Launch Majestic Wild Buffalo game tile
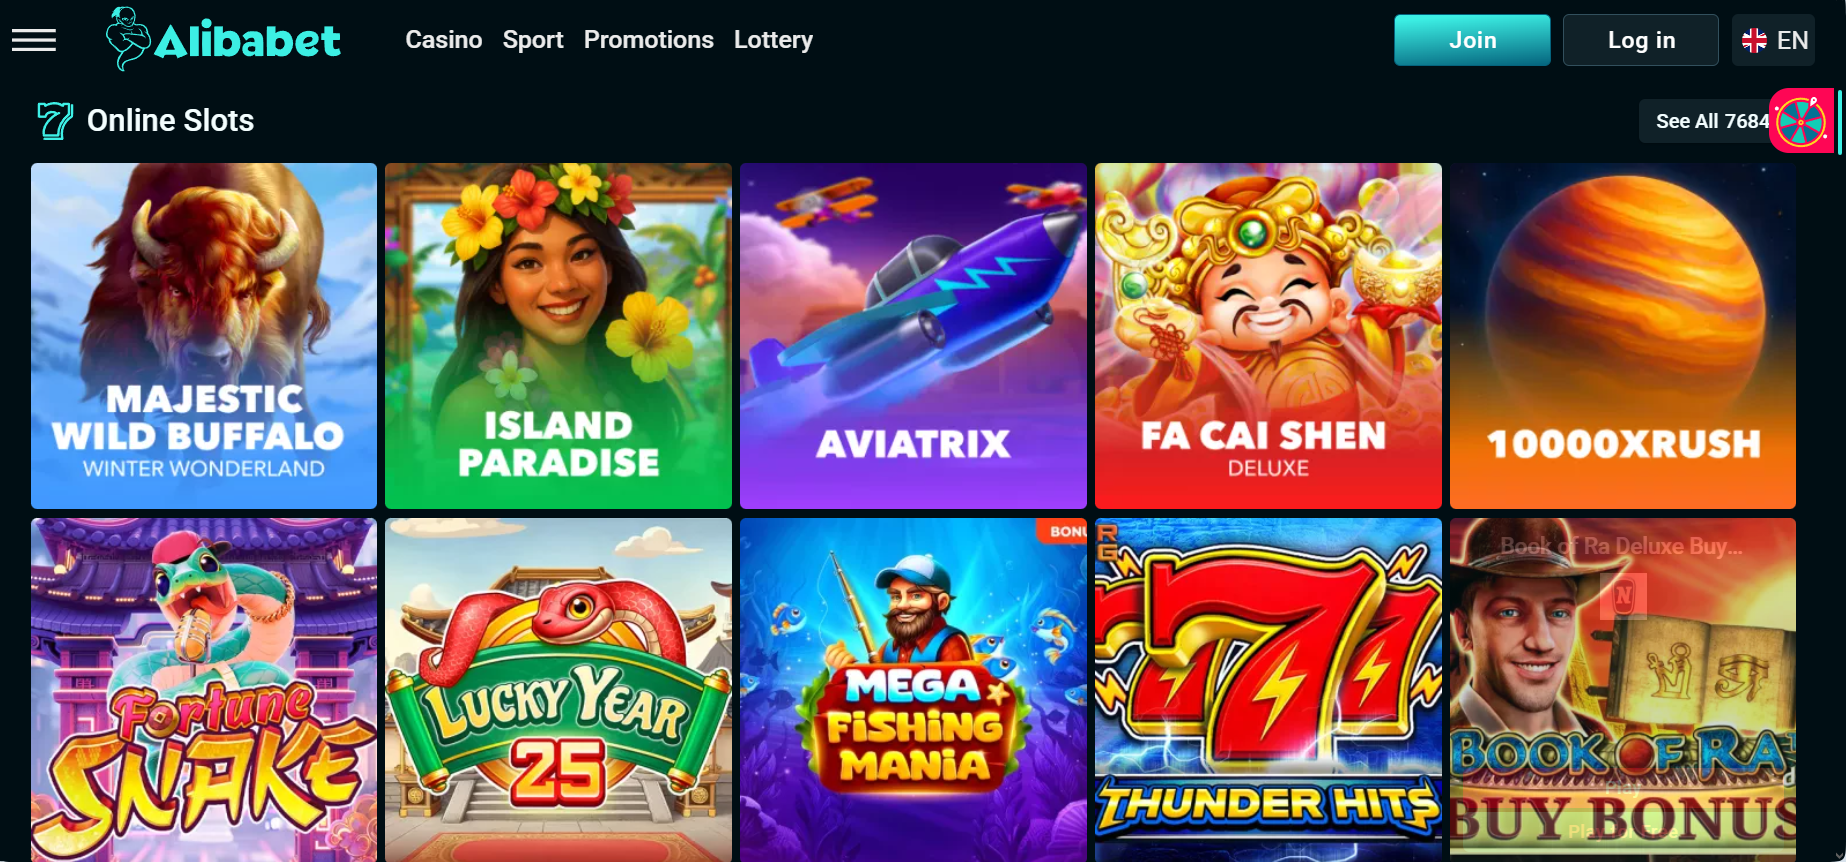Viewport: 1846px width, 862px height. pyautogui.click(x=204, y=336)
